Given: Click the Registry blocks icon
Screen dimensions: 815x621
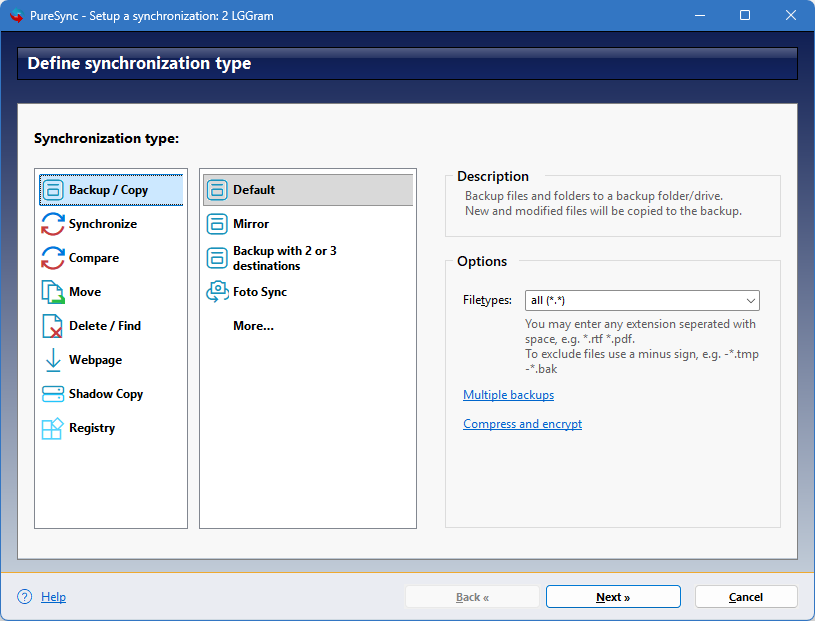Looking at the screenshot, I should 52,428.
